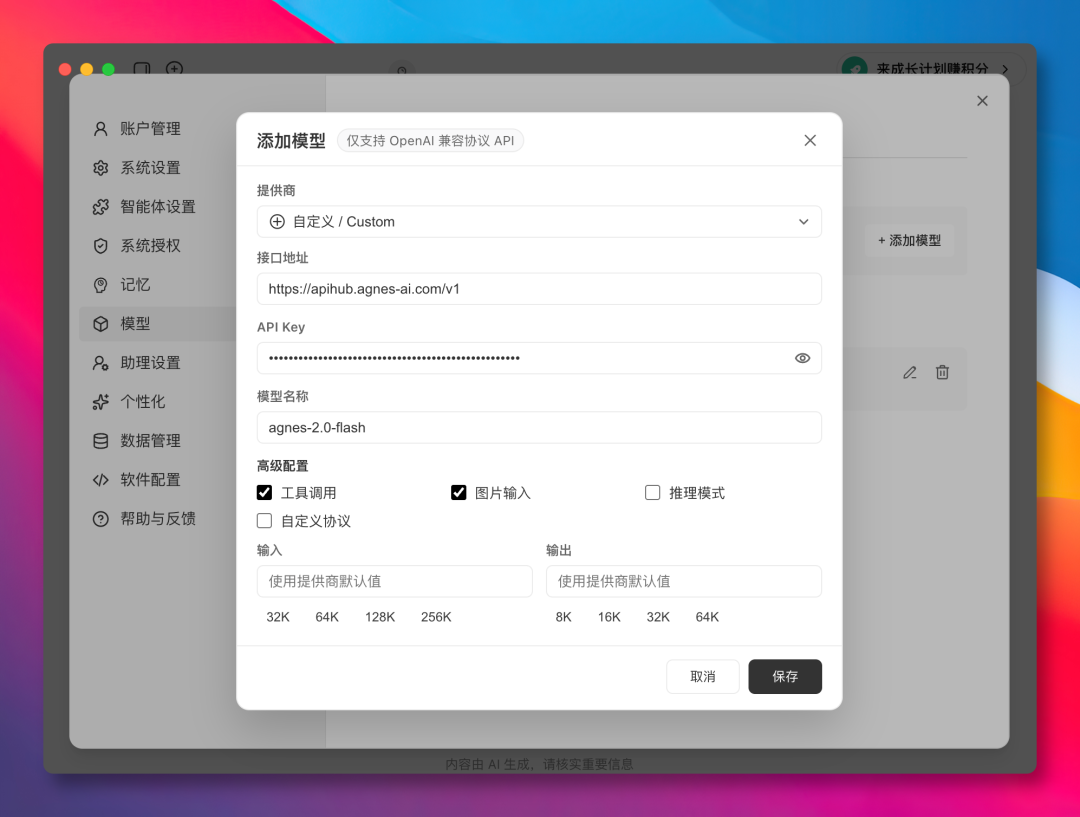The height and width of the screenshot is (817, 1080).
Task: Select 32K output preset
Action: (x=658, y=617)
